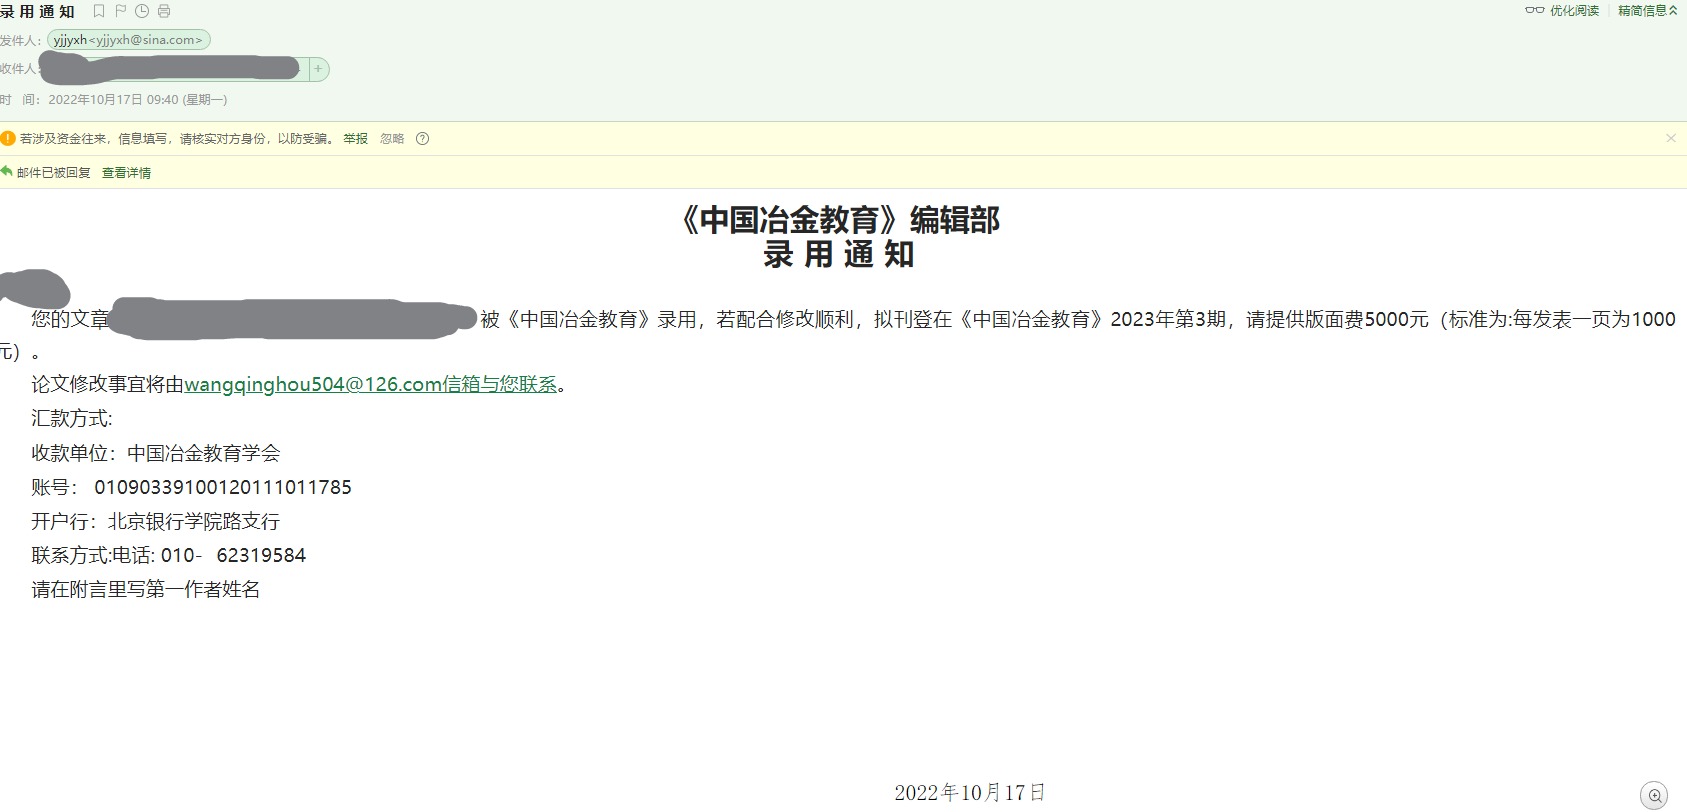
Task: Flag this email with the flag icon
Action: (121, 11)
